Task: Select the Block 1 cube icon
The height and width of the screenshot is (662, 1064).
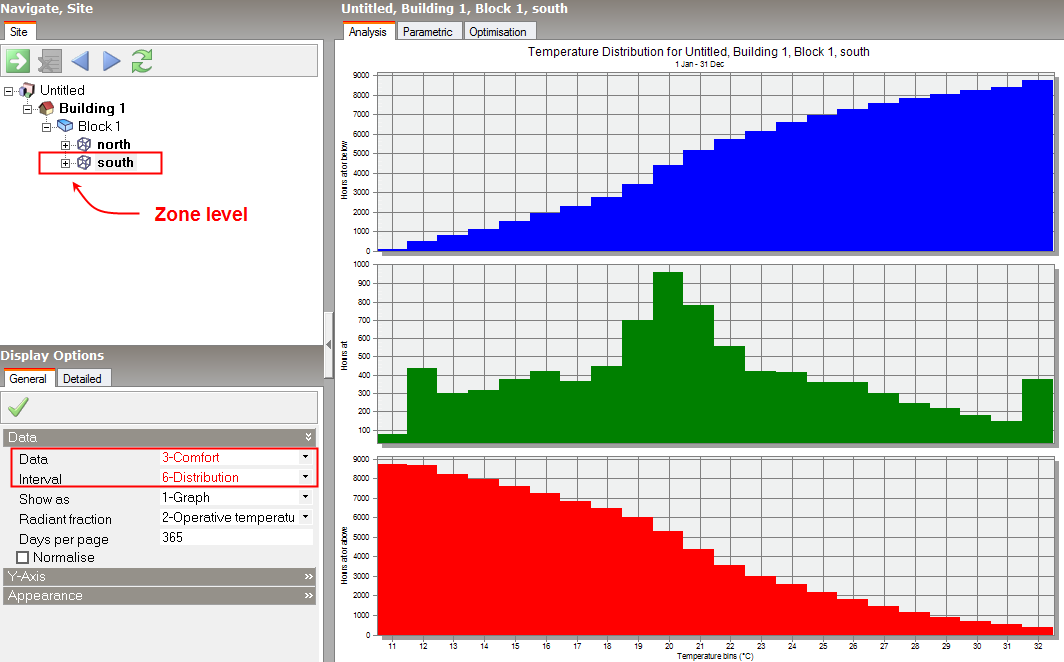Action: (x=65, y=126)
